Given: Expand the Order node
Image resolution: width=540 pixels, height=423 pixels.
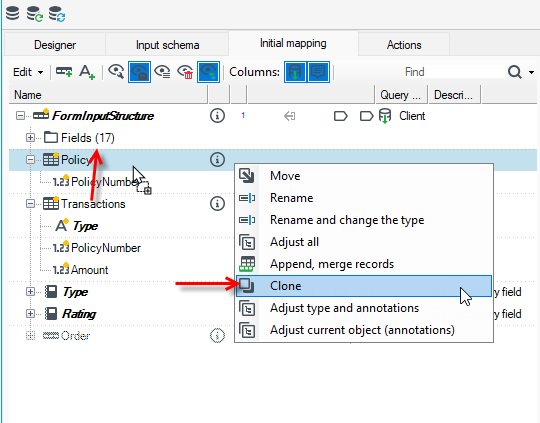Looking at the screenshot, I should click(x=30, y=336).
